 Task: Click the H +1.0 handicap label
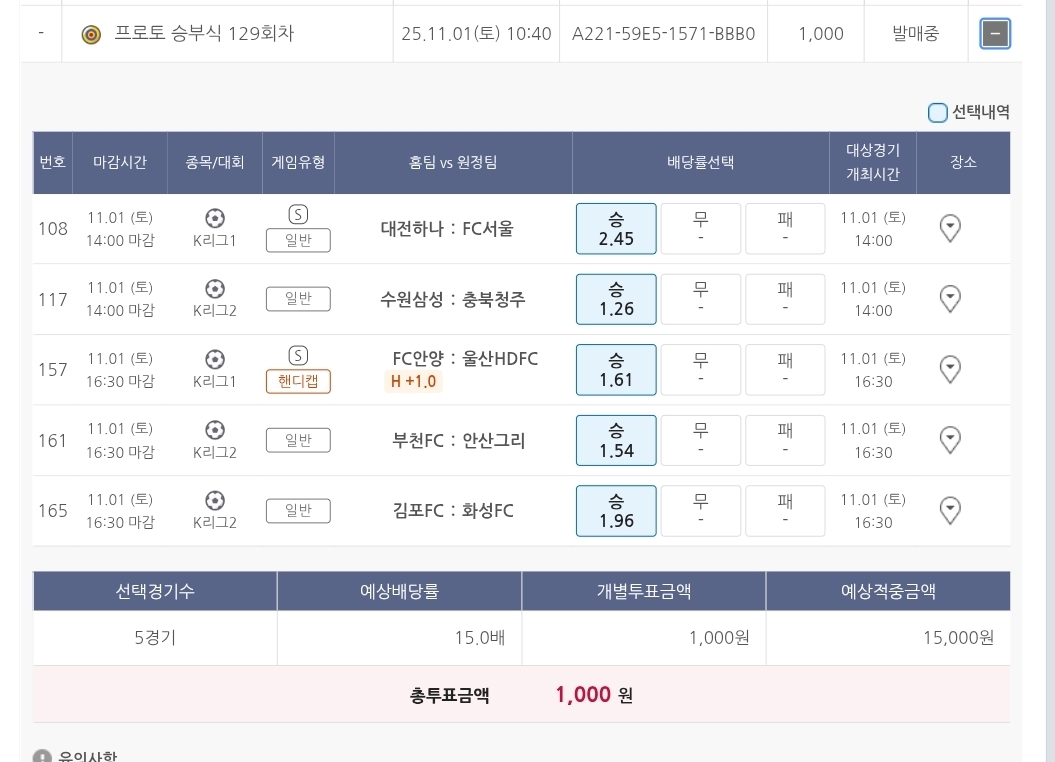click(x=413, y=381)
